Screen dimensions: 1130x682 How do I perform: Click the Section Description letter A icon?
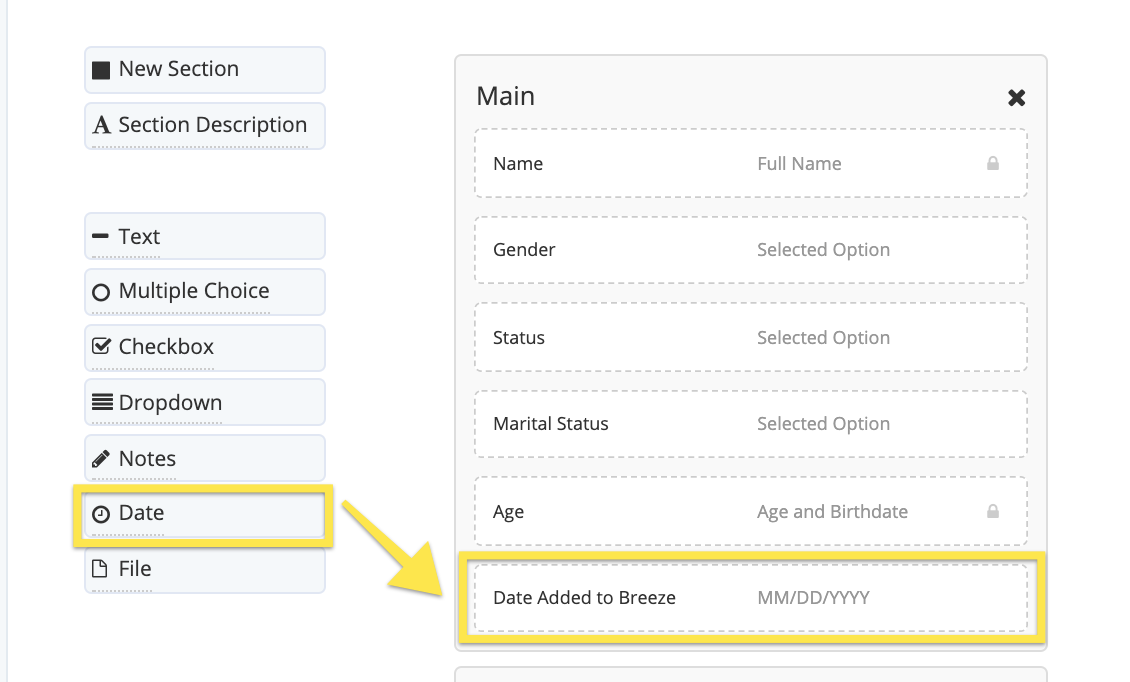coord(102,125)
